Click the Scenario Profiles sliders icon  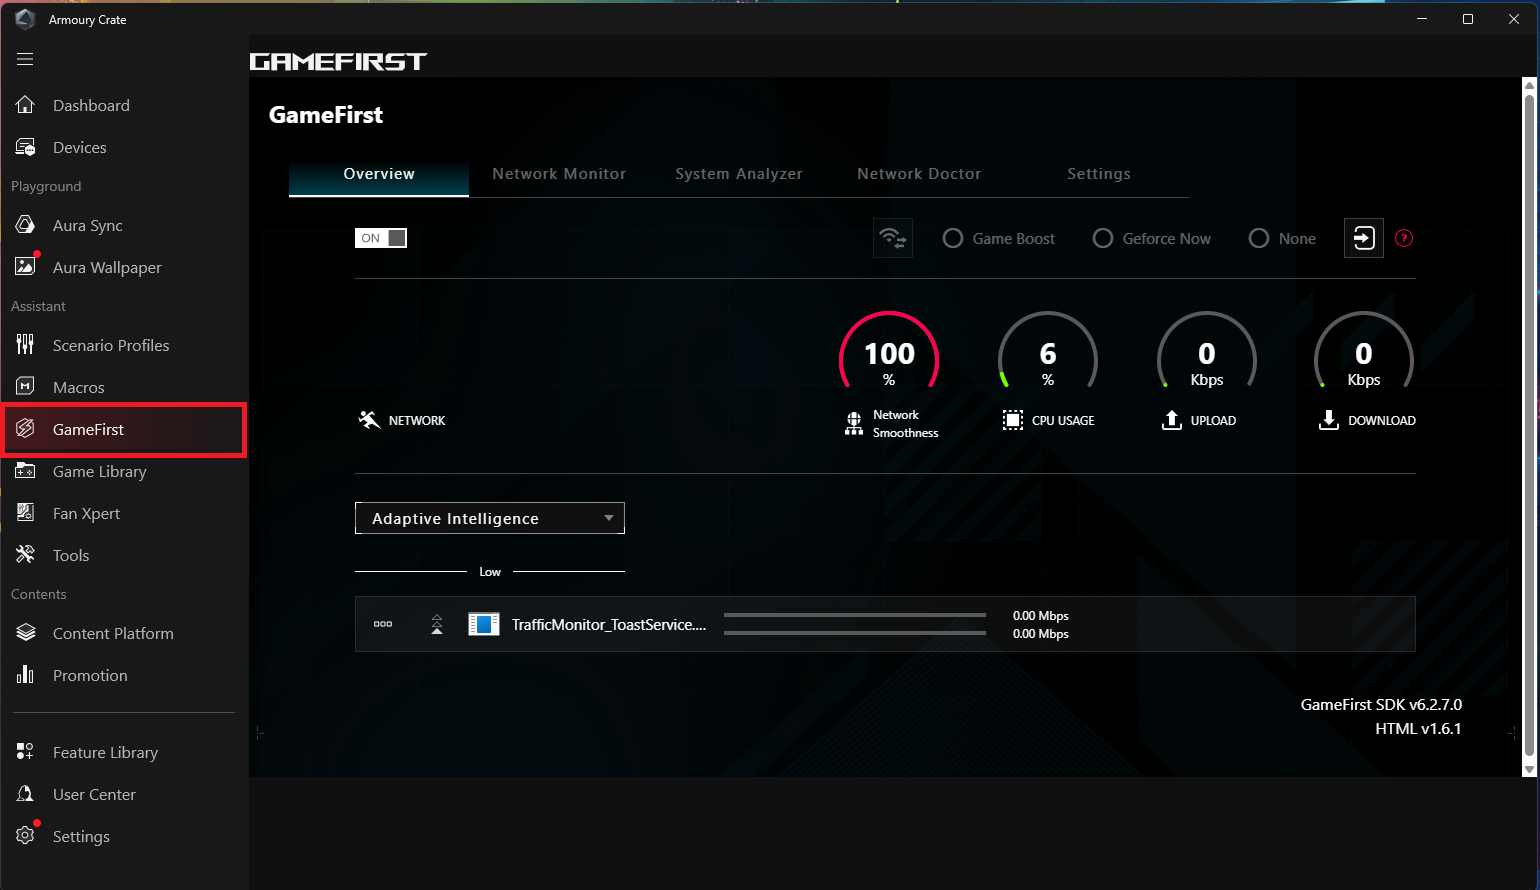click(x=25, y=345)
